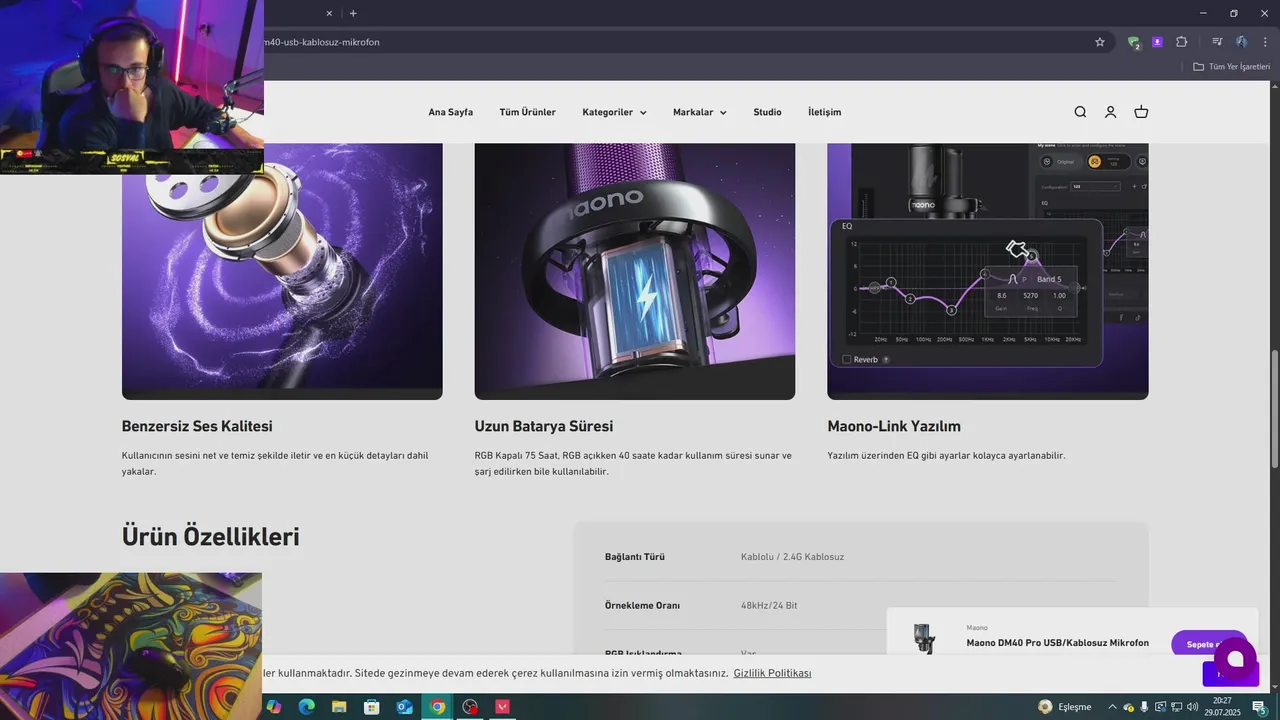Viewport: 1280px width, 720px height.
Task: Open Microsoft Edge from the taskbar
Action: (x=306, y=707)
